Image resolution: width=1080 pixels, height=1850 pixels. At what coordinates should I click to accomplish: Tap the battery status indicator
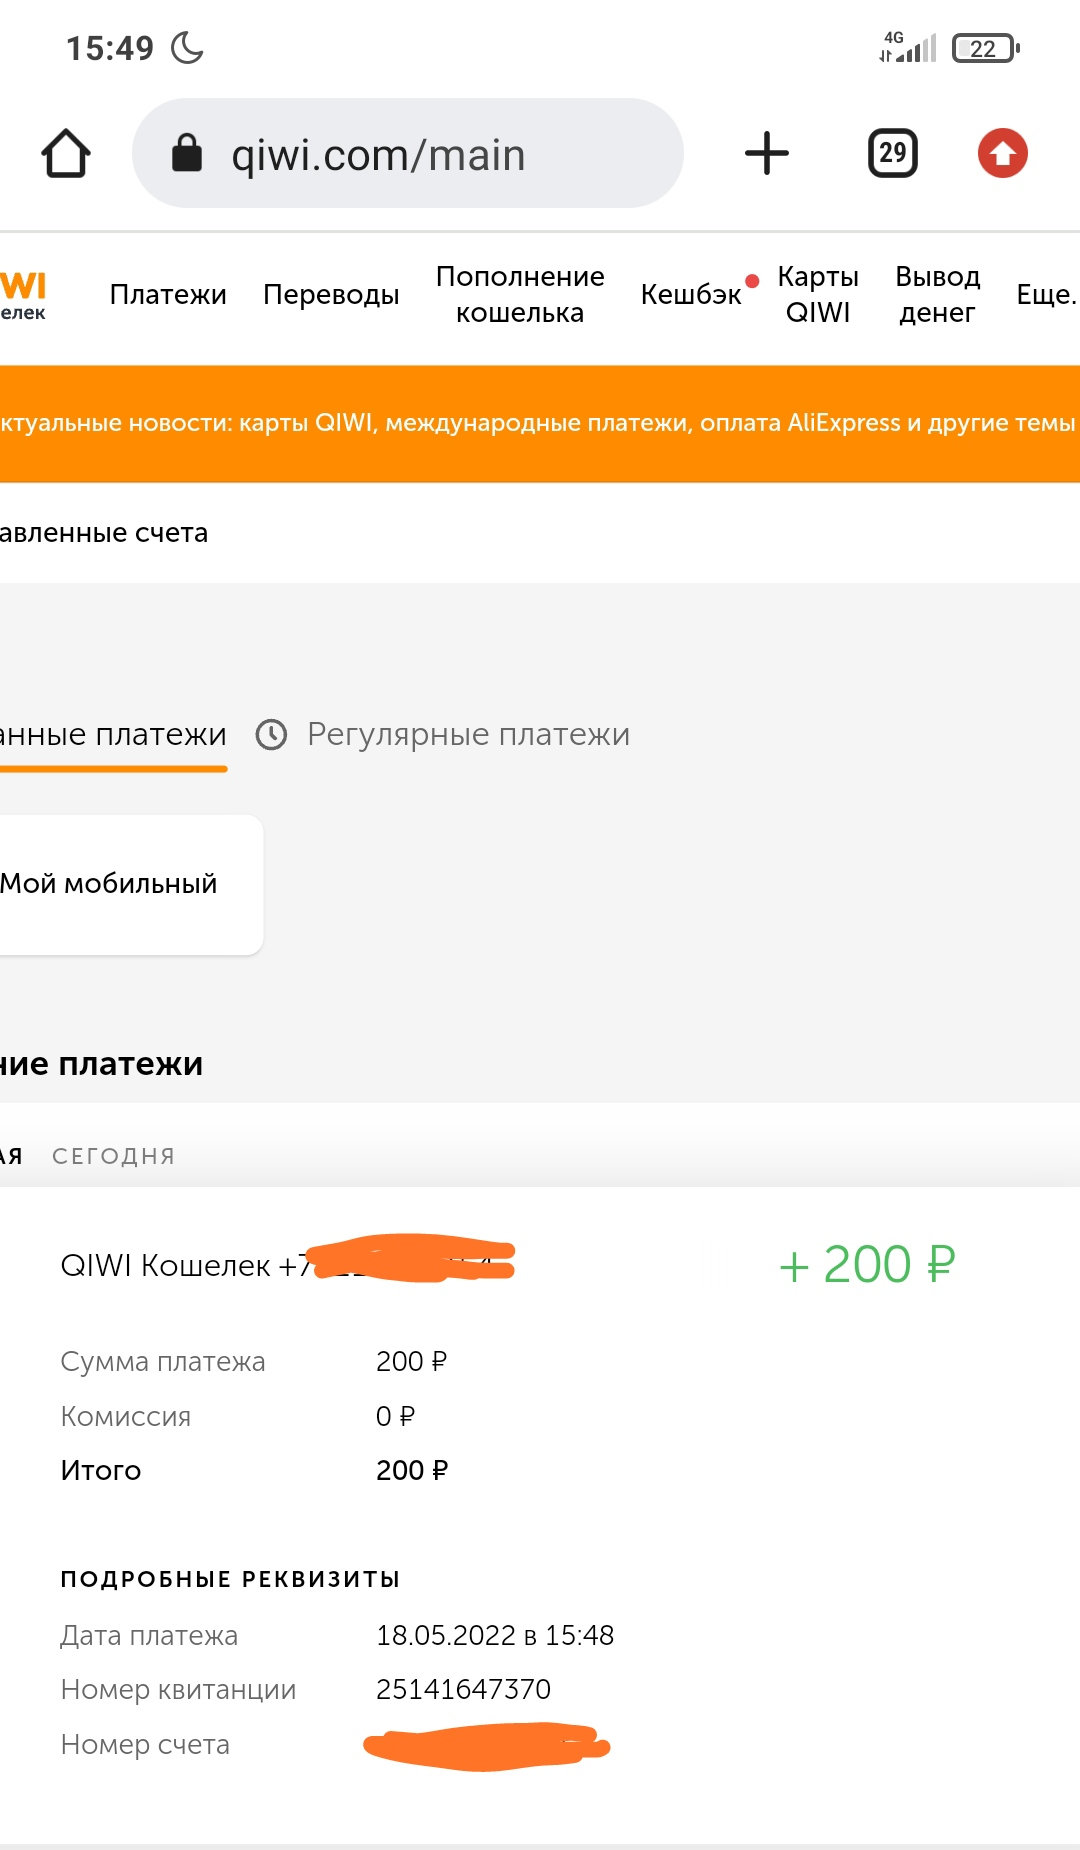click(986, 48)
